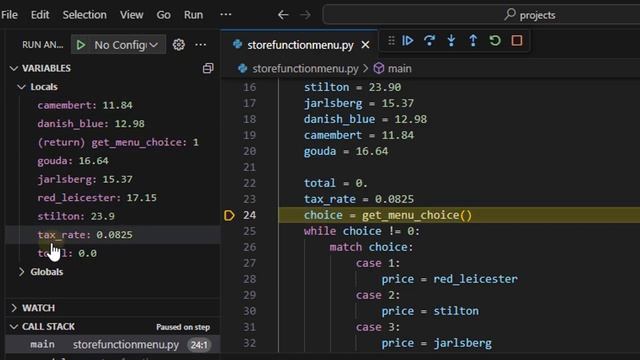This screenshot has height=360, width=640.
Task: Click get_menu_choice() on line 24
Action: pyautogui.click(x=417, y=215)
